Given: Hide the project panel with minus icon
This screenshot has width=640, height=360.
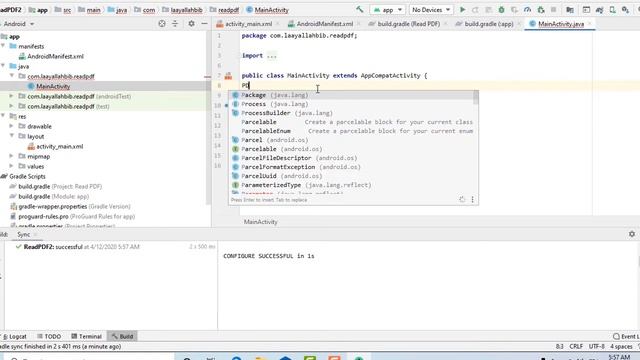Looking at the screenshot, I should tap(204, 24).
